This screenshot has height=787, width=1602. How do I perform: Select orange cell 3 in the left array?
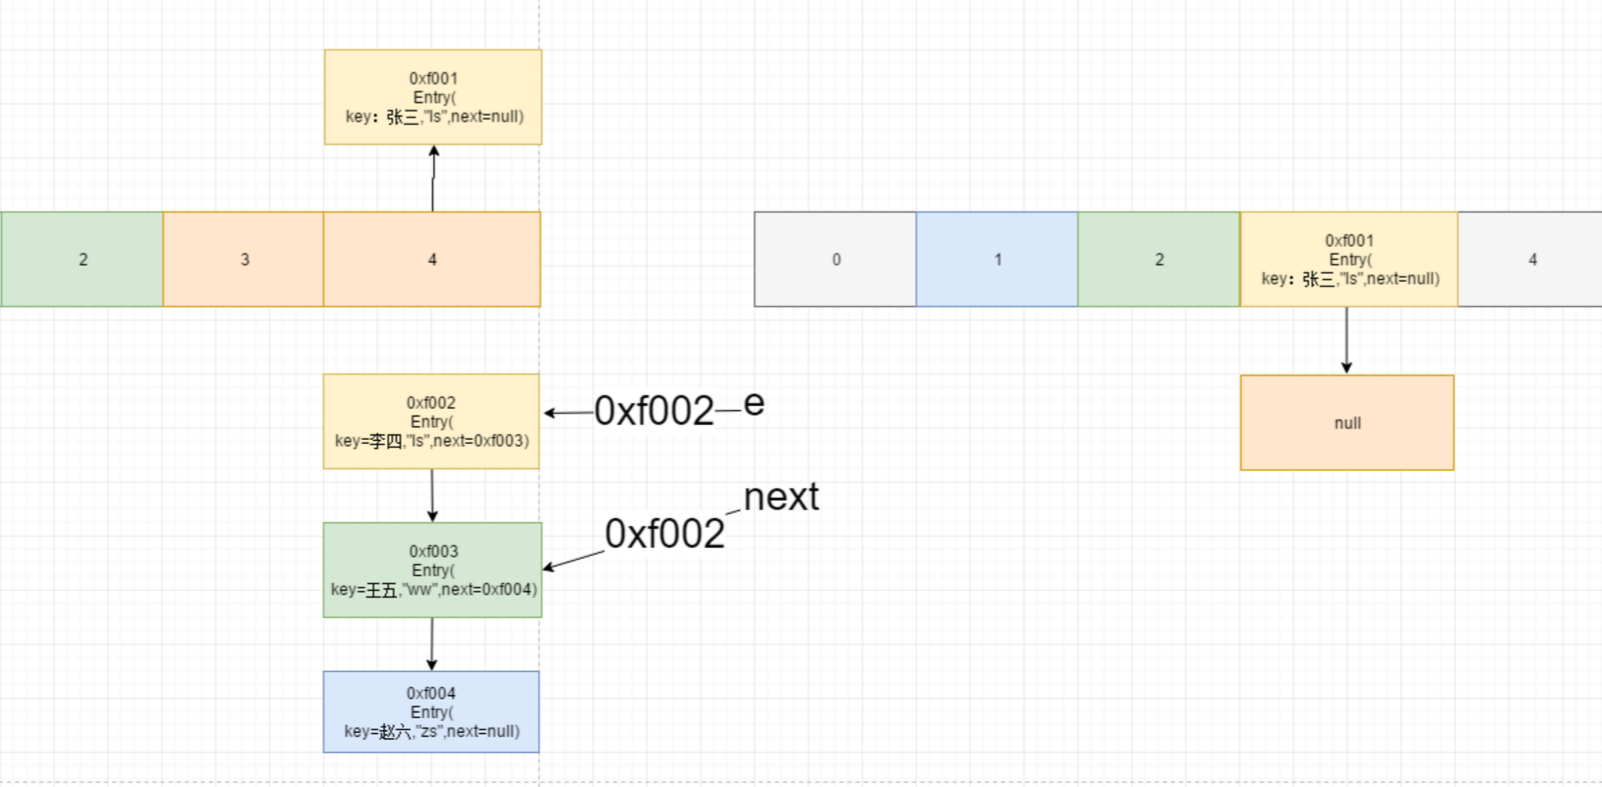tap(244, 259)
